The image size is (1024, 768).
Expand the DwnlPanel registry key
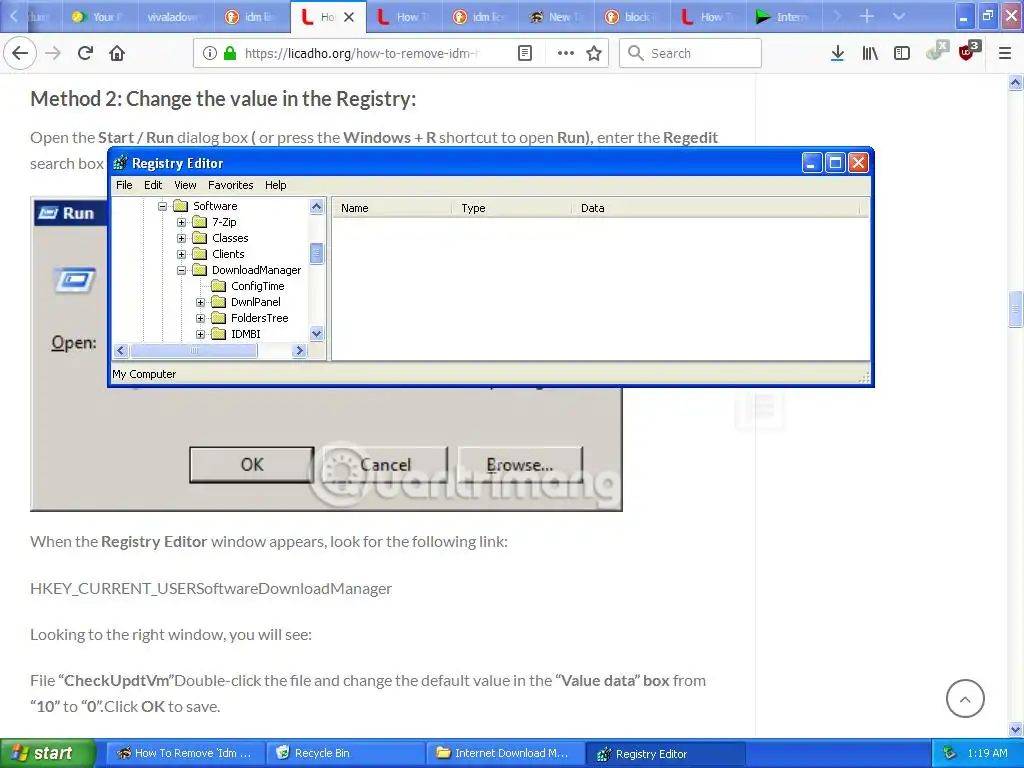tap(200, 302)
